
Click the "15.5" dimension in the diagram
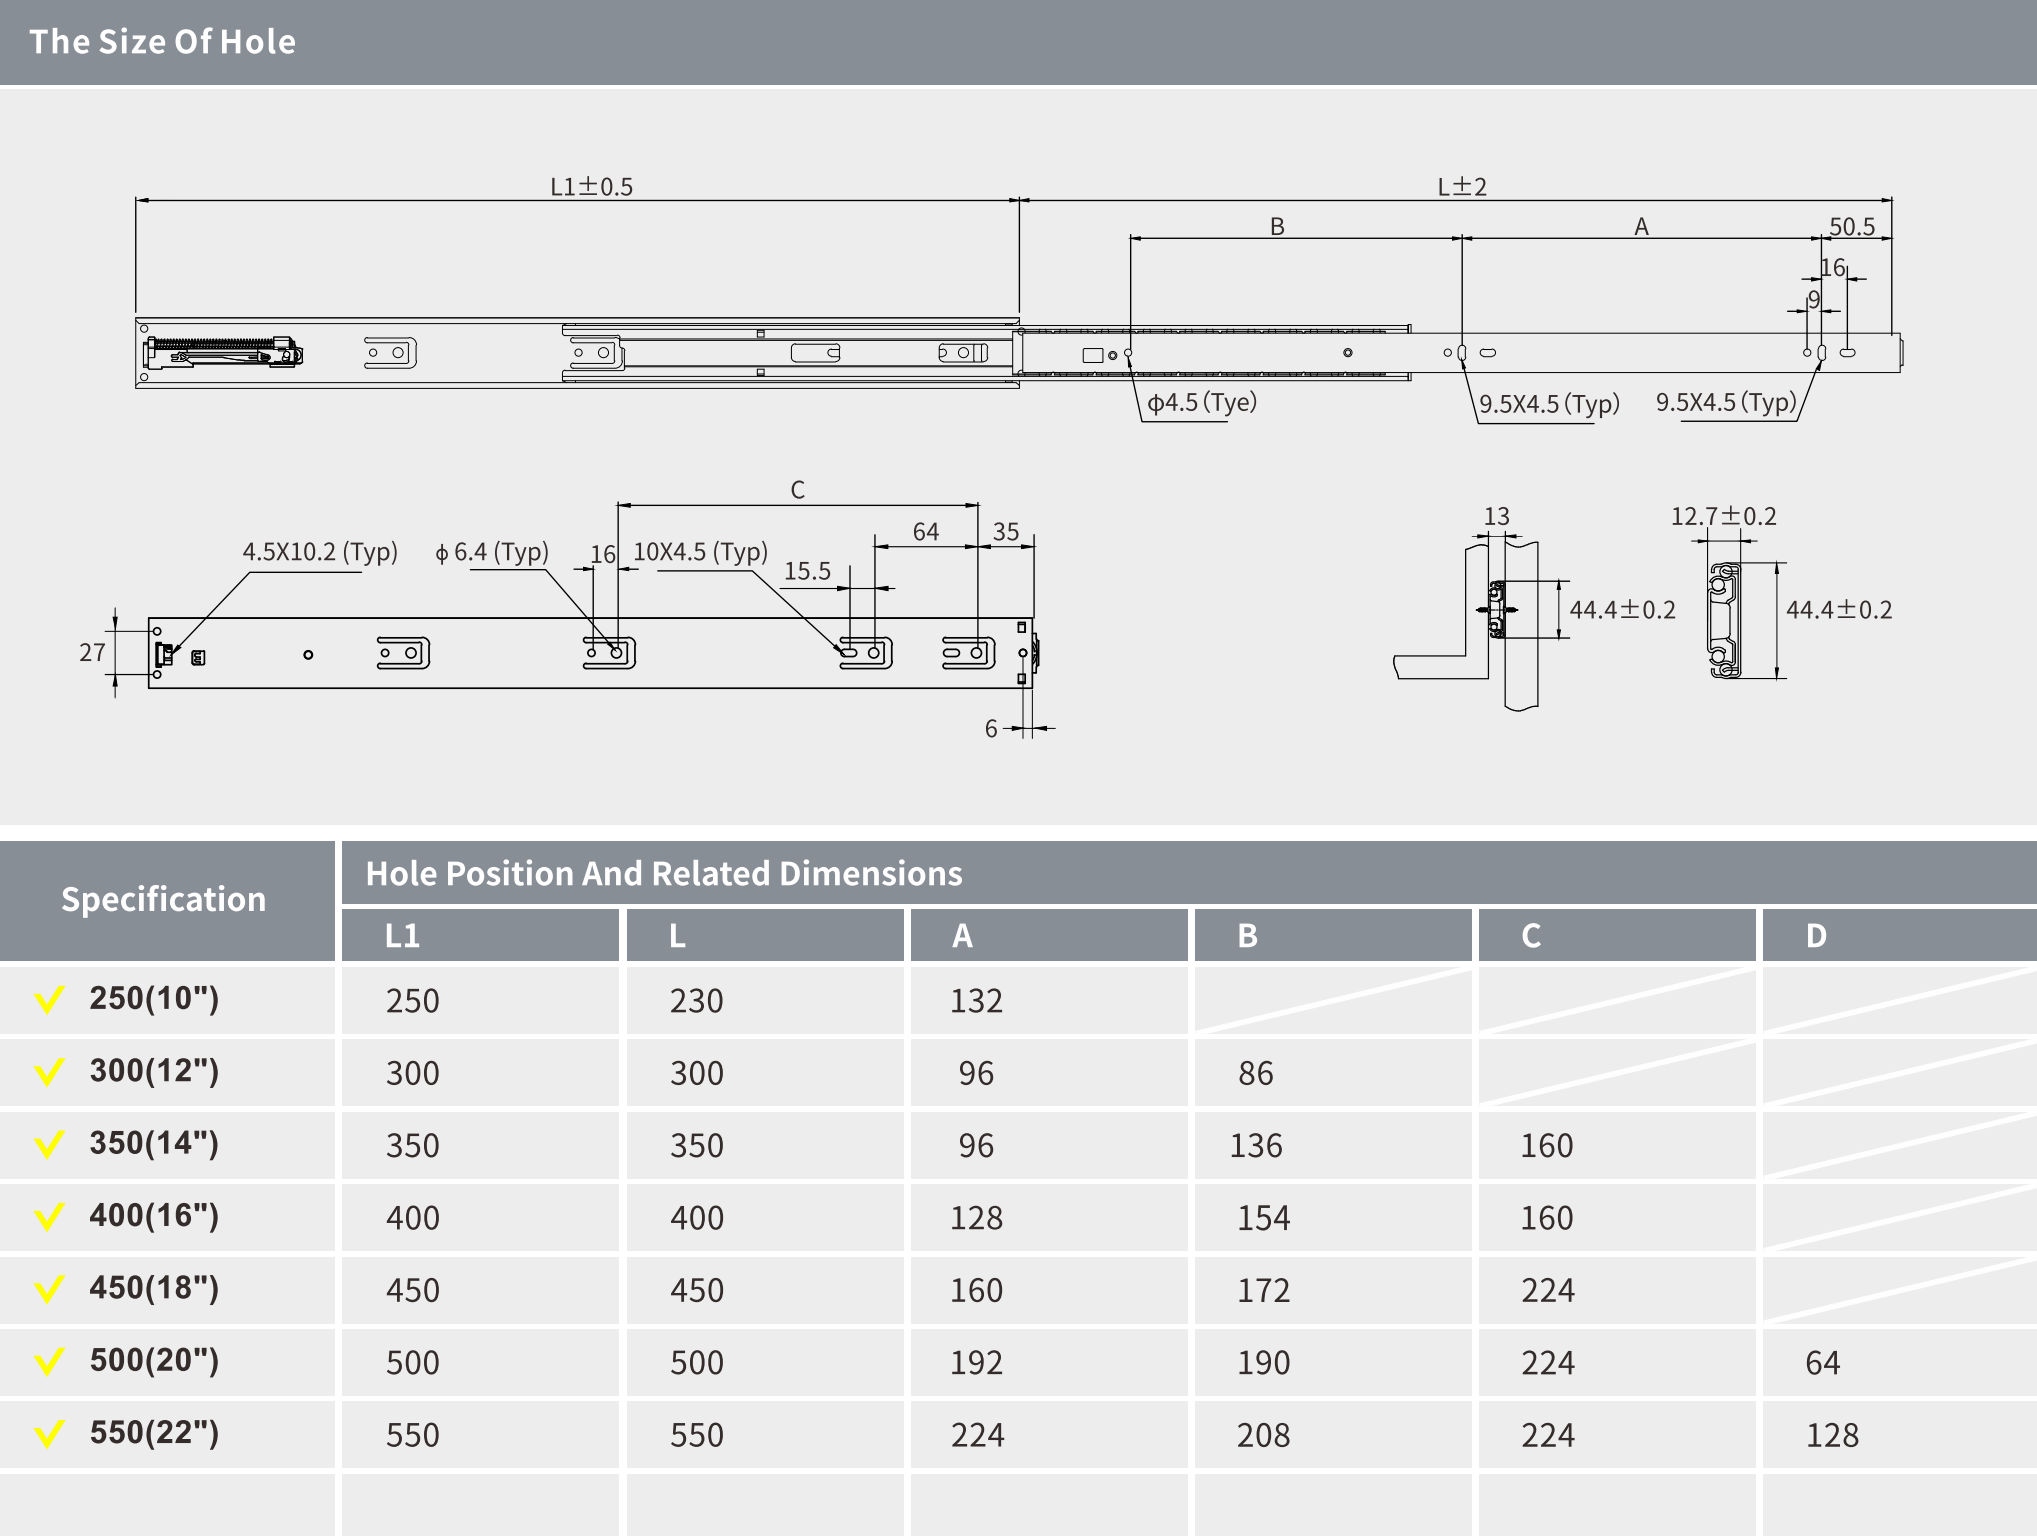[x=807, y=571]
